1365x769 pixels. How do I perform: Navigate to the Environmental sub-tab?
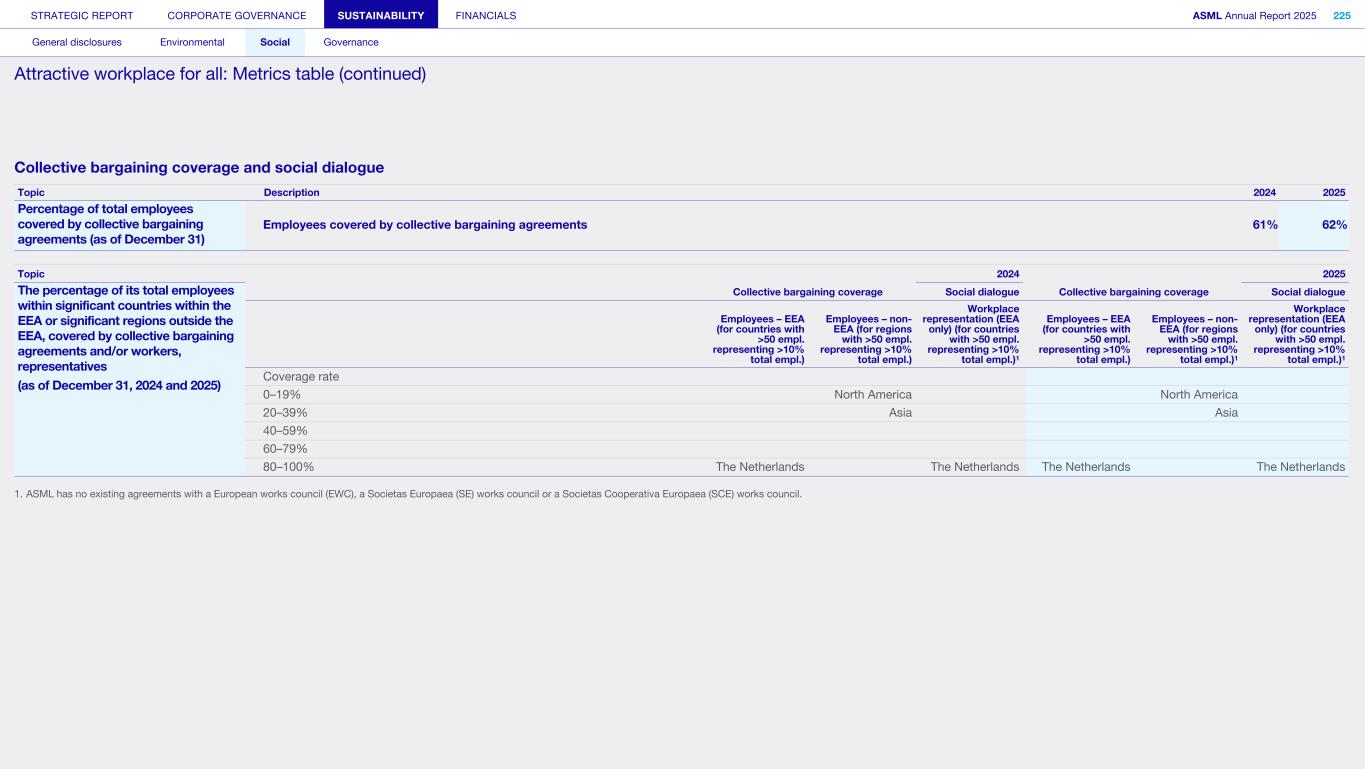192,42
